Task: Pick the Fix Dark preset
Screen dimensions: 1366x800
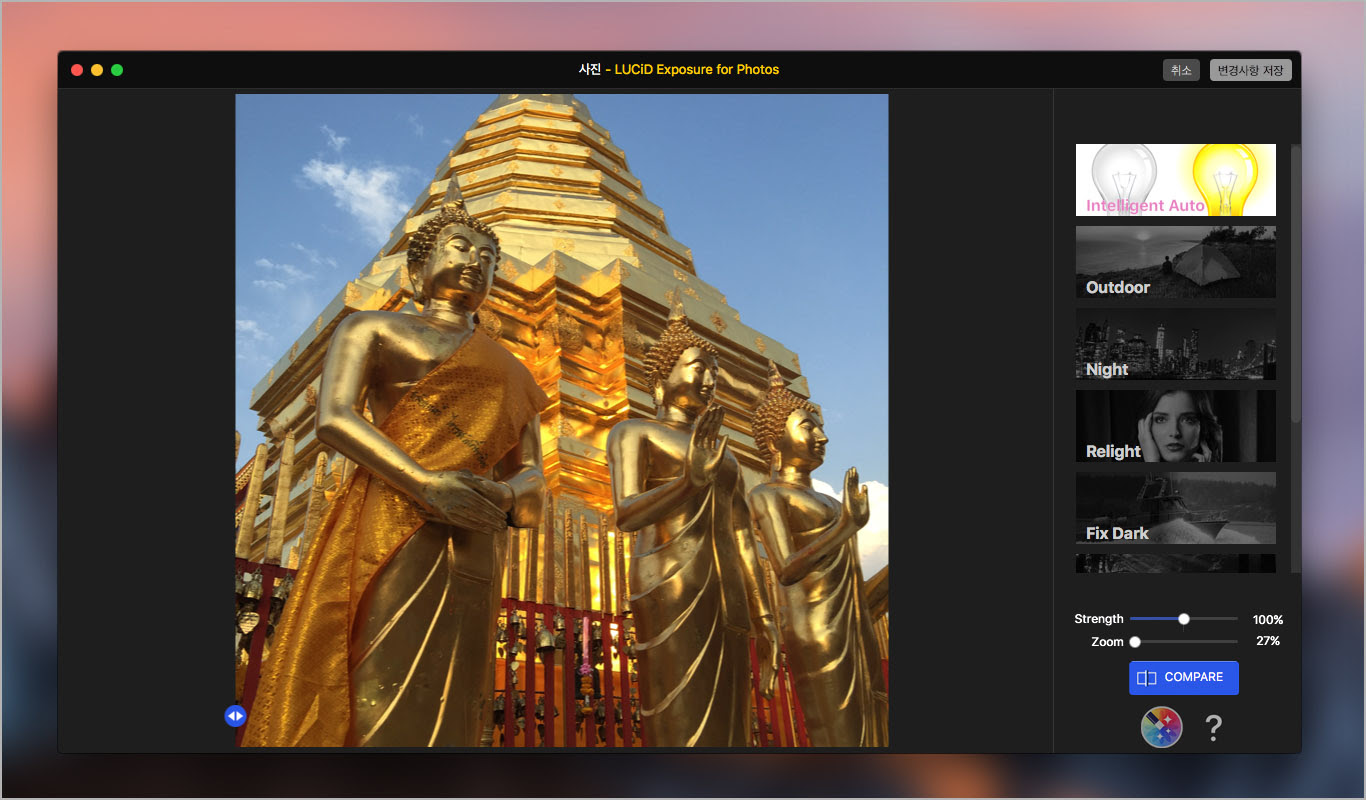Action: click(x=1175, y=508)
